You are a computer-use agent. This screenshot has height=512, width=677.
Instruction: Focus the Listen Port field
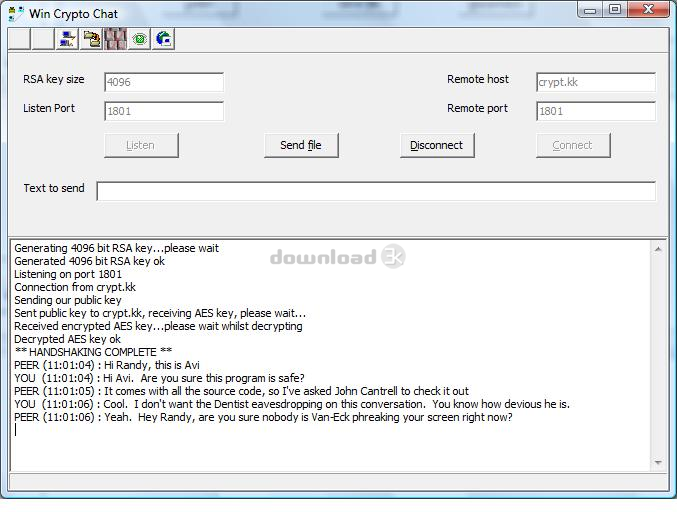tap(164, 111)
